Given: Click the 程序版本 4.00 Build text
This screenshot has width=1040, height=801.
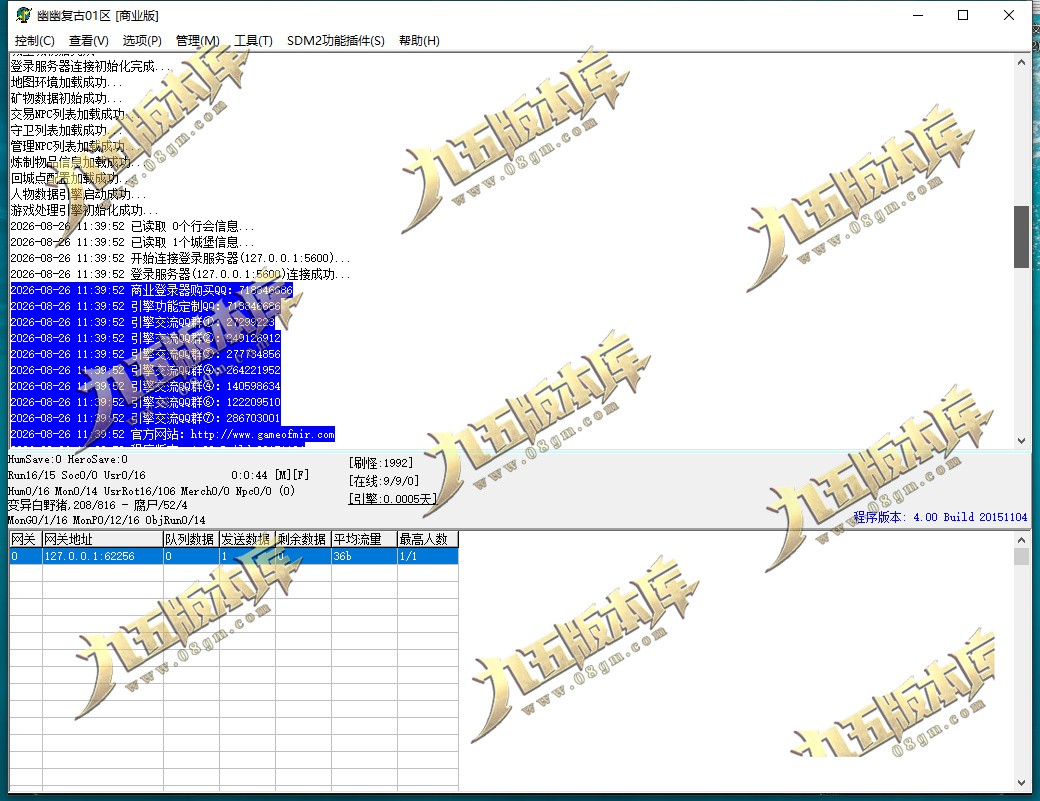Looking at the screenshot, I should coord(940,517).
